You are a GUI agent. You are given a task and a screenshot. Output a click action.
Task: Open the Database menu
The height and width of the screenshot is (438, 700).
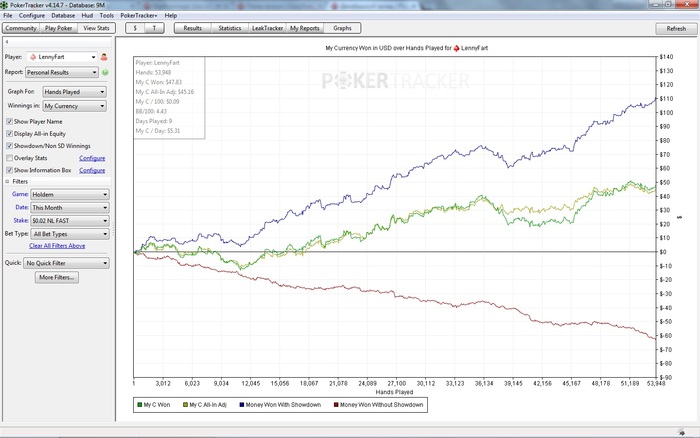(63, 16)
